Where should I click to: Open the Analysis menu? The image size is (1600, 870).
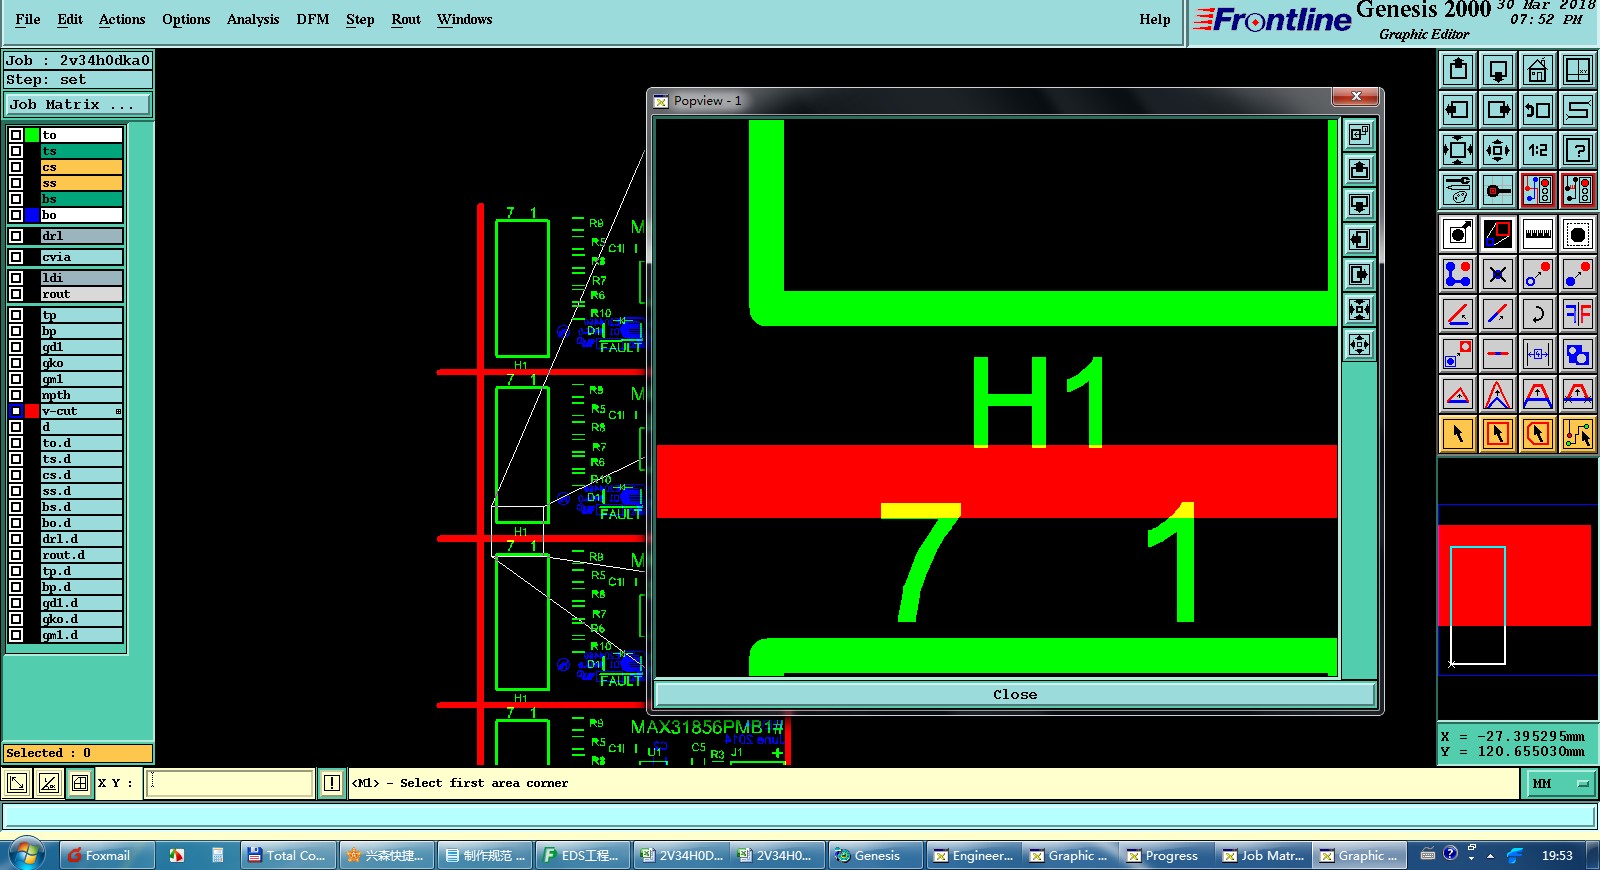tap(253, 19)
